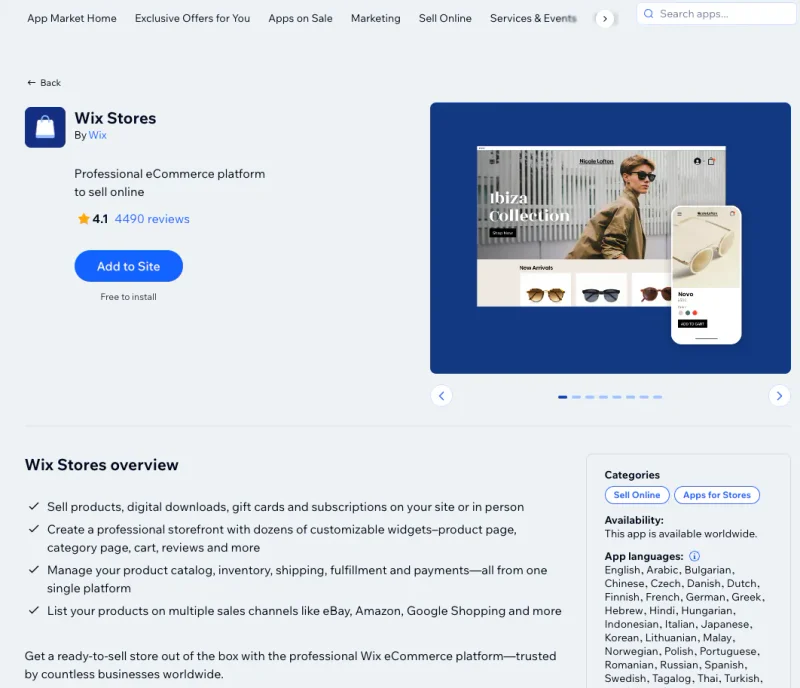Viewport: 800px width, 688px height.
Task: Show more navigation categories with the arrow
Action: [x=605, y=19]
